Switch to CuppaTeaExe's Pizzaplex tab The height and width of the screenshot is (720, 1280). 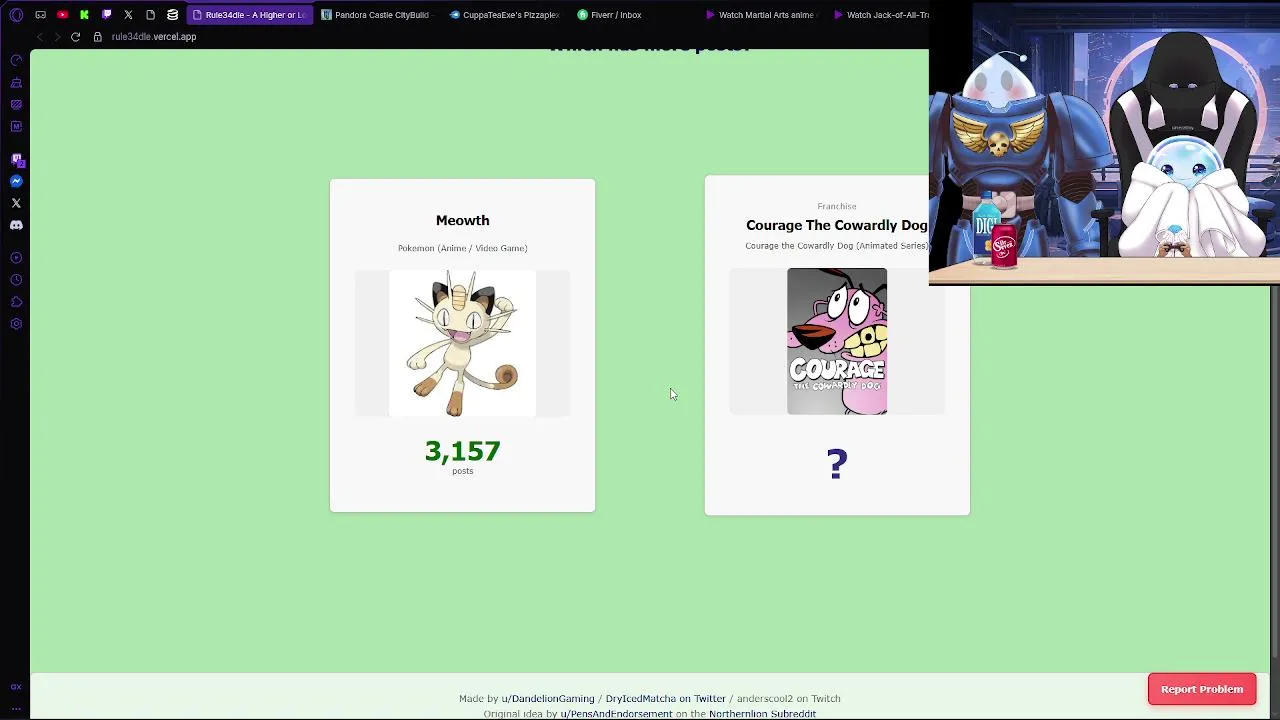[x=504, y=15]
